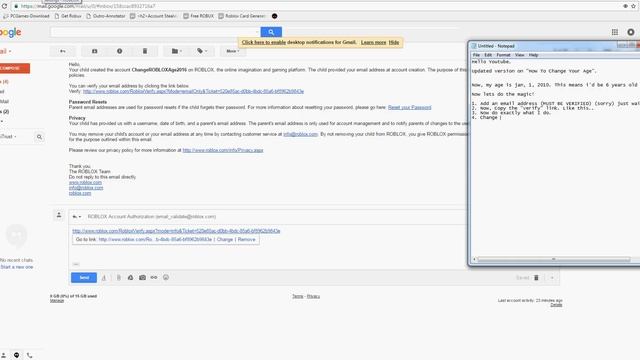Open the Terms link in the footer
This screenshot has width=640, height=360.
pos(298,296)
